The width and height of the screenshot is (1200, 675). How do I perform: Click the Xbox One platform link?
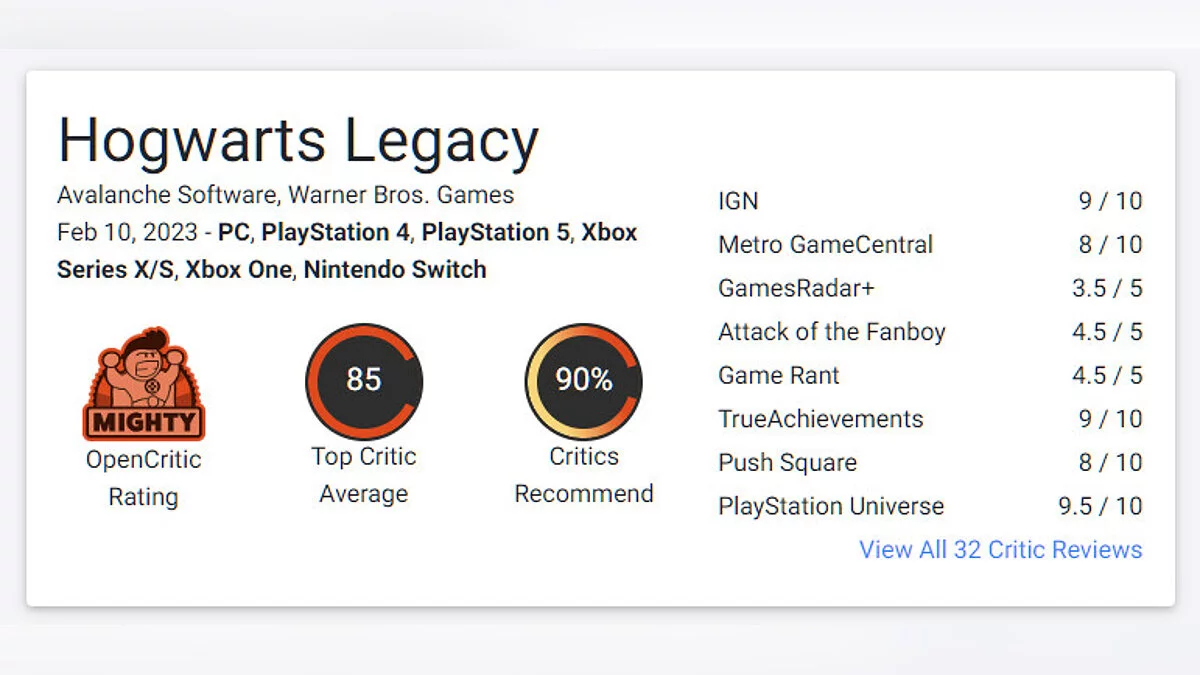point(238,269)
